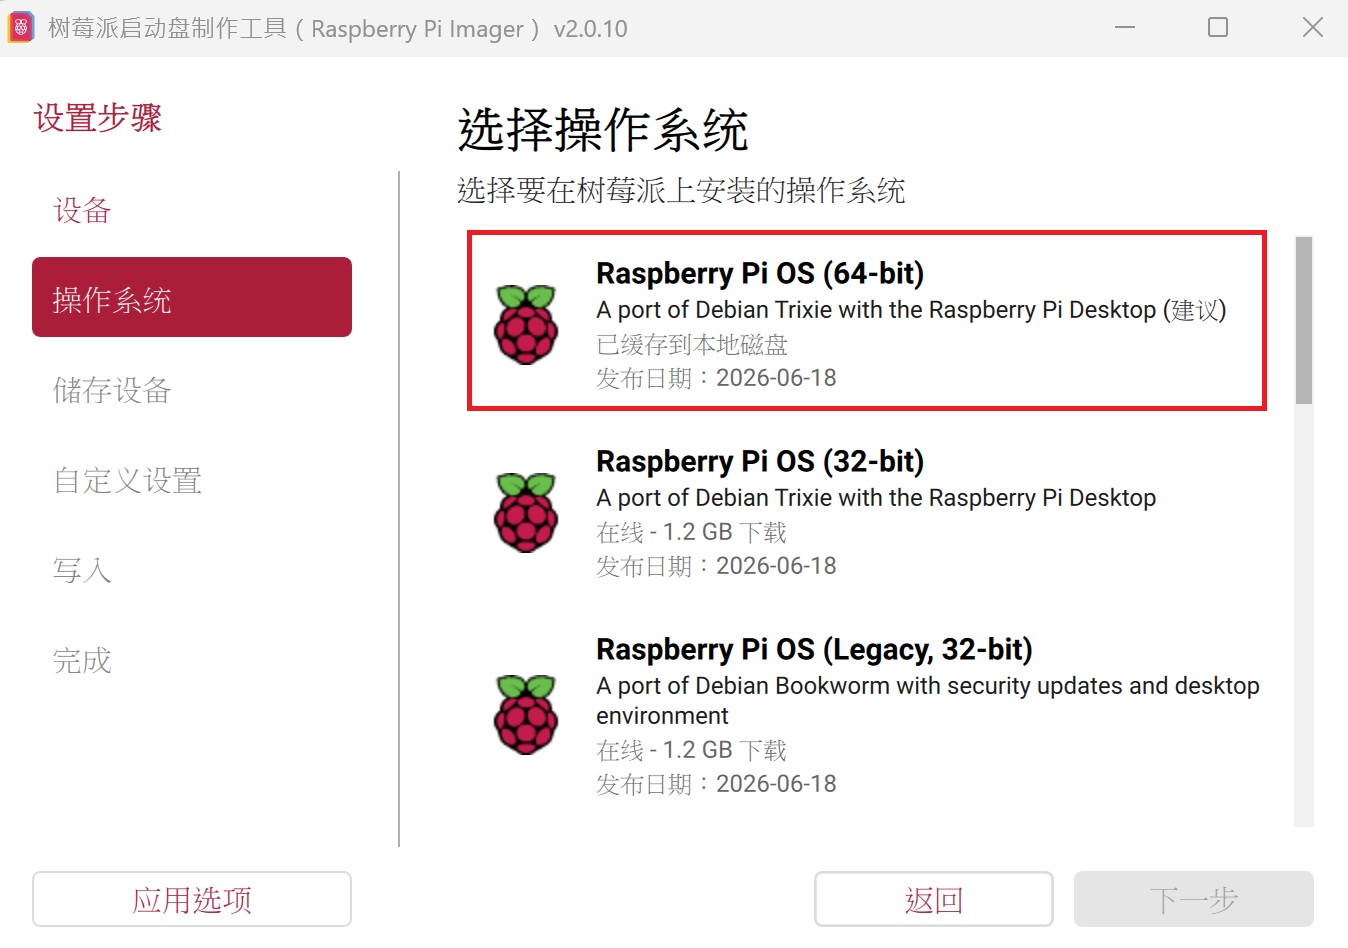Minimize the Raspberry Pi Imager window
The width and height of the screenshot is (1348, 948).
[1125, 28]
